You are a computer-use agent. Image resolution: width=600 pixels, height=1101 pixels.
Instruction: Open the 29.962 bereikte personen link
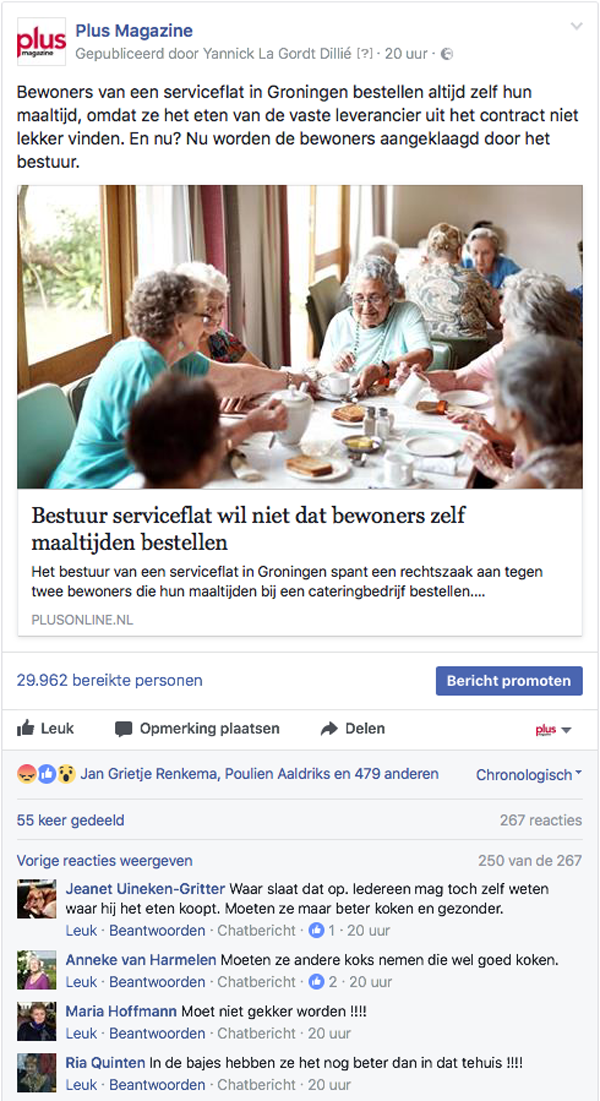[110, 680]
